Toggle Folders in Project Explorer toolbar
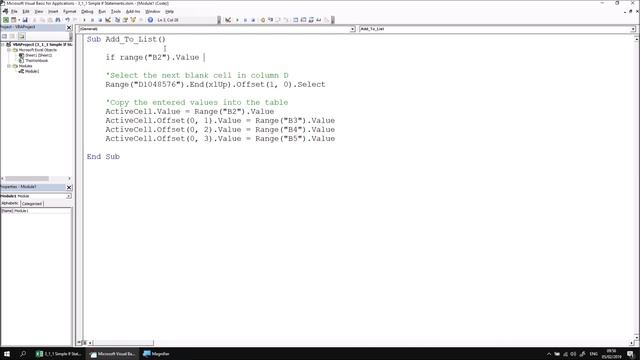This screenshot has height=360, width=640. point(21,36)
